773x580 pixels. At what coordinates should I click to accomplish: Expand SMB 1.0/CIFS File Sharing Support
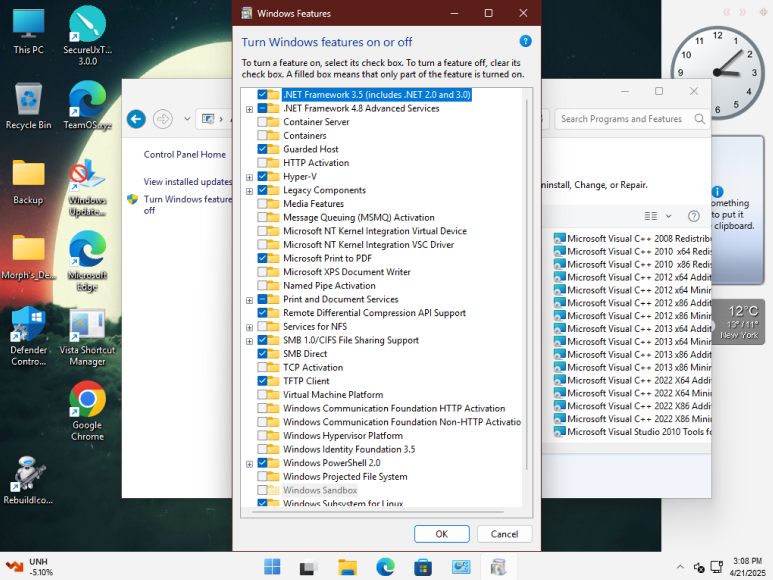249,341
